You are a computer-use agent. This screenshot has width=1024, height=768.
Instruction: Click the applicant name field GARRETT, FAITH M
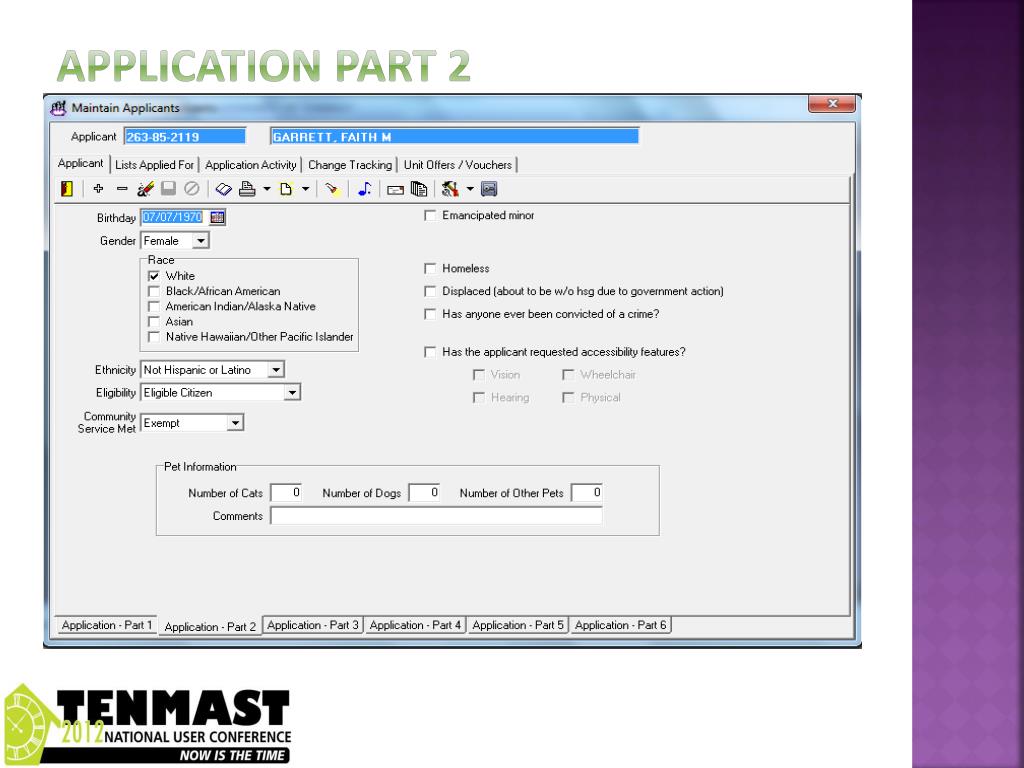(455, 136)
